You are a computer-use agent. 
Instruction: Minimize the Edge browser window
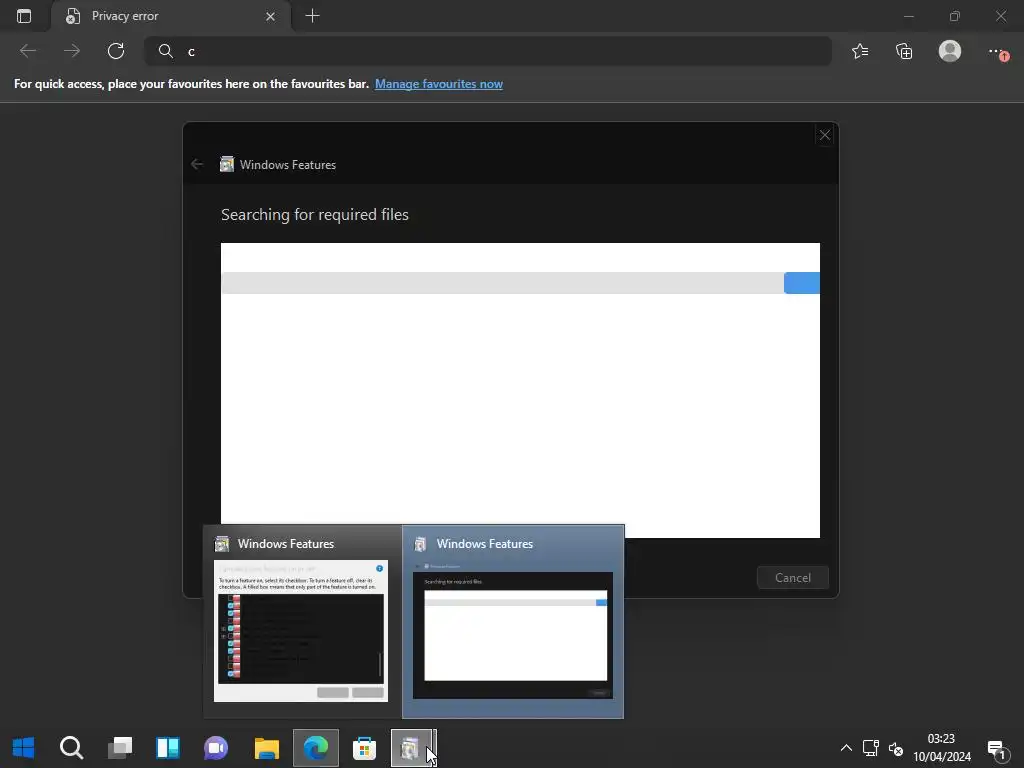(908, 16)
